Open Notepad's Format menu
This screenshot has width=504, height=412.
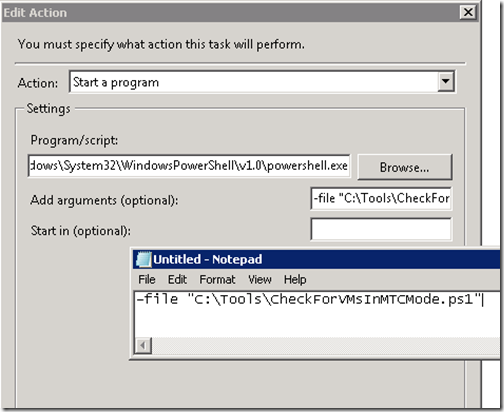pyautogui.click(x=217, y=279)
